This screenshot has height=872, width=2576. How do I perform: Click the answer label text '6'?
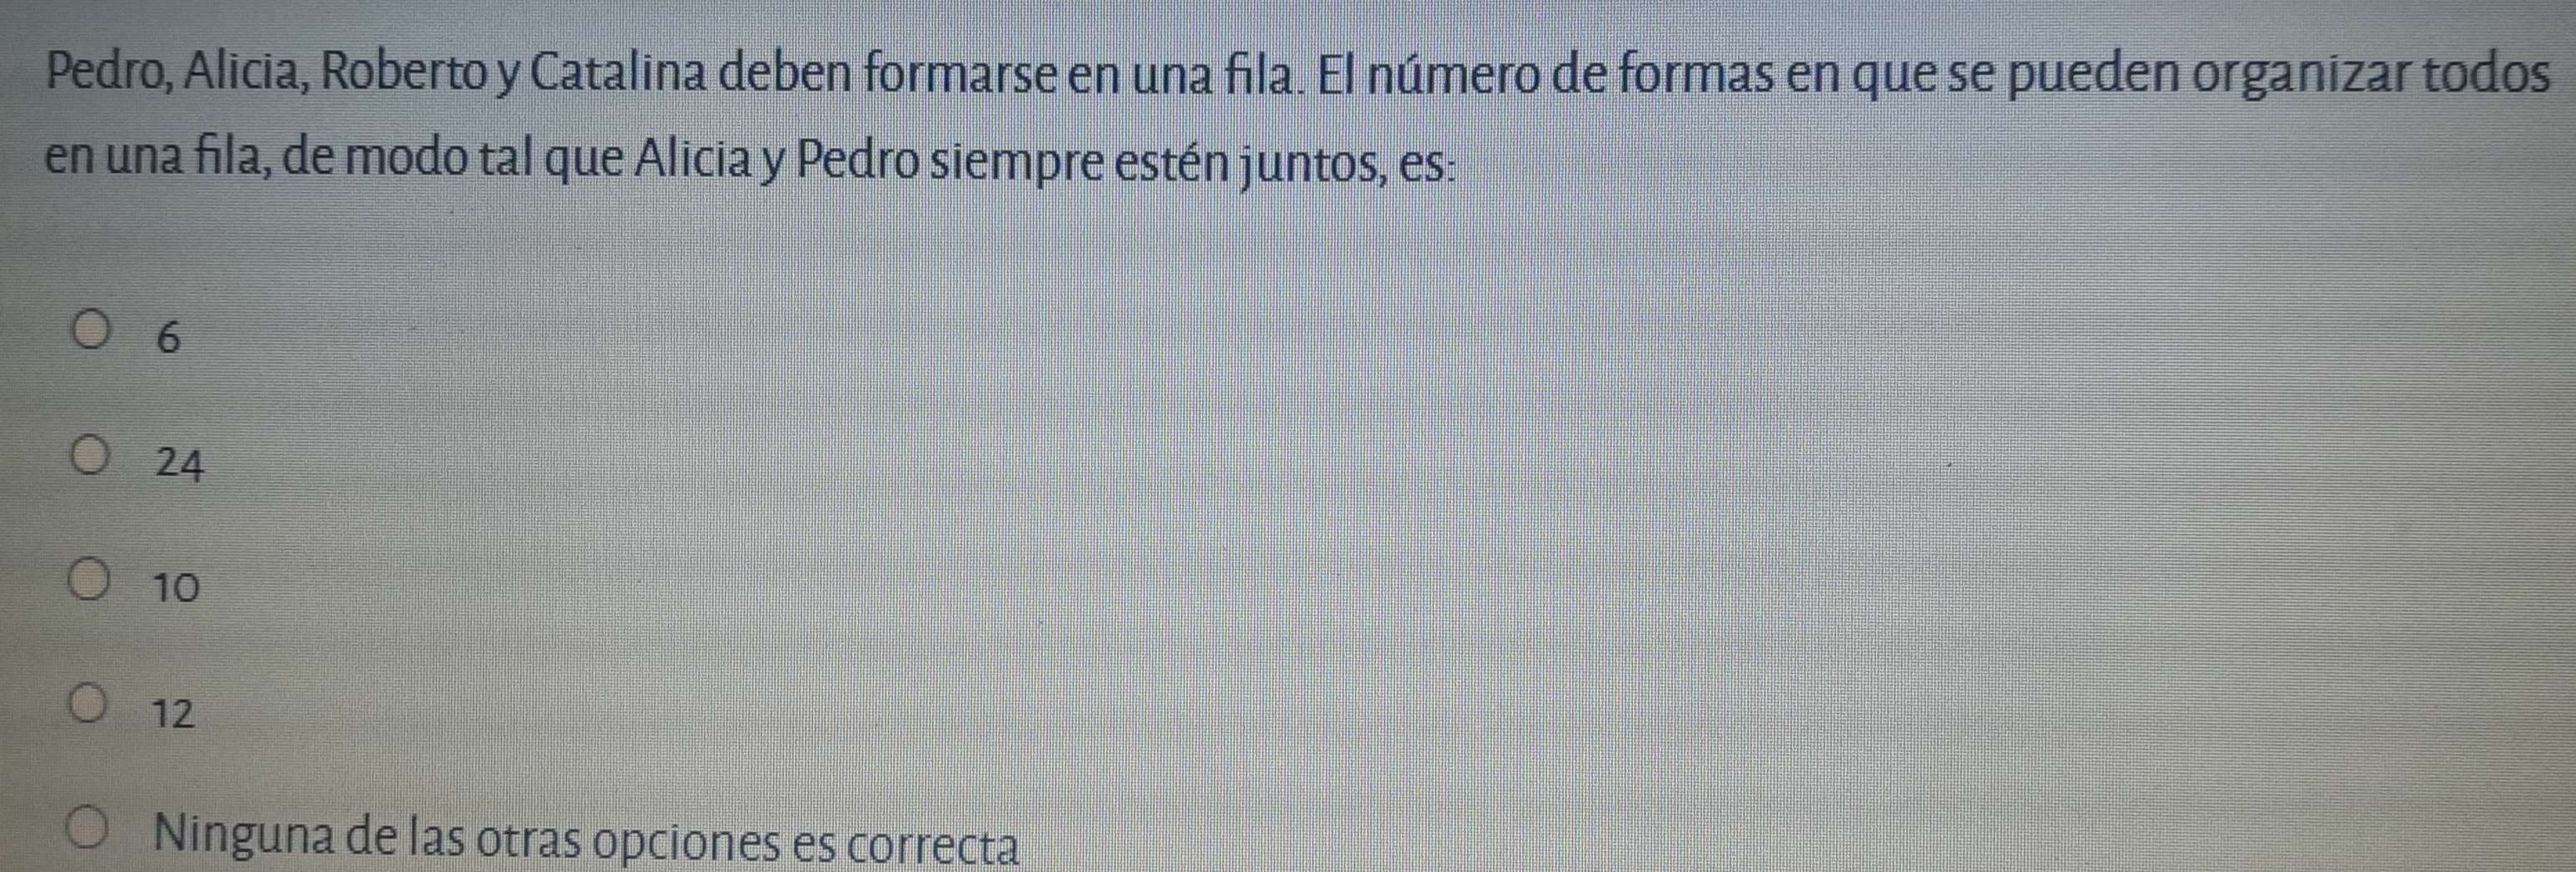(x=169, y=338)
